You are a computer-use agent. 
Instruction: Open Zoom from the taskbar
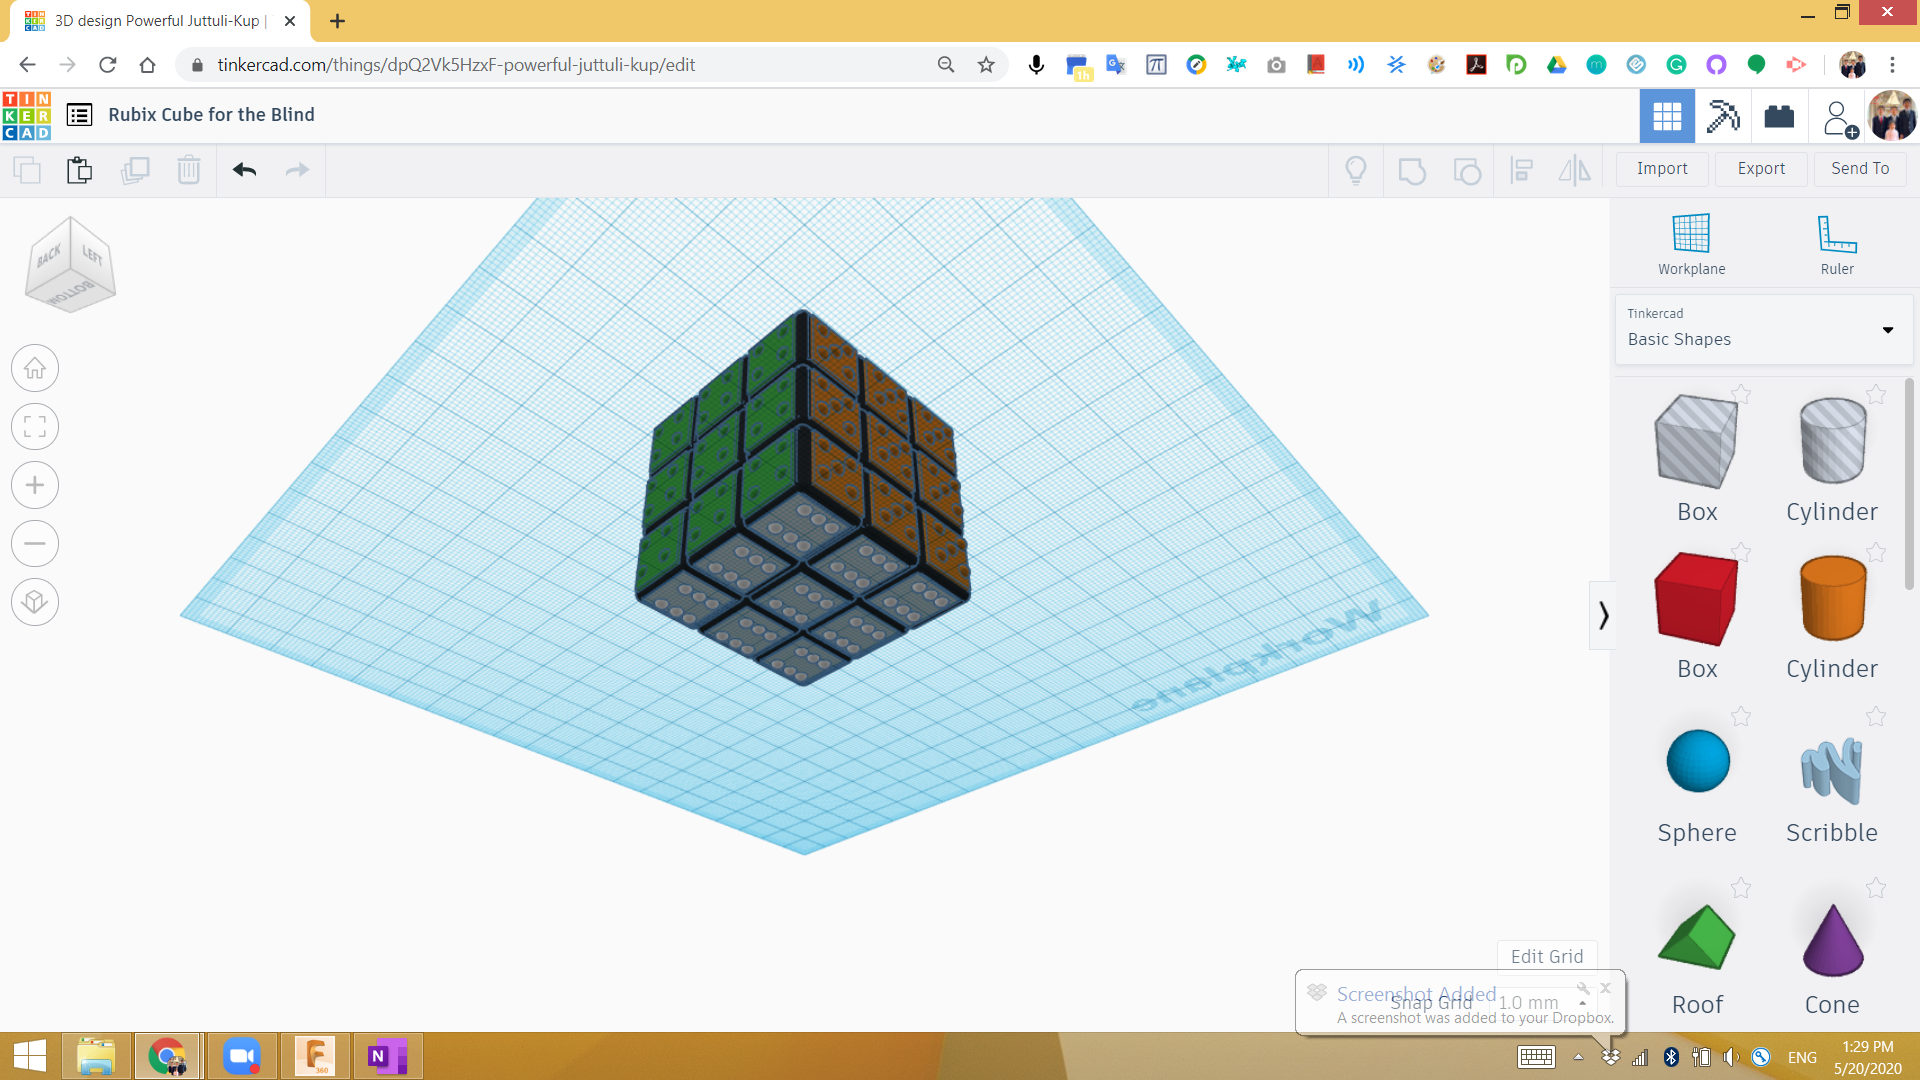(241, 1056)
